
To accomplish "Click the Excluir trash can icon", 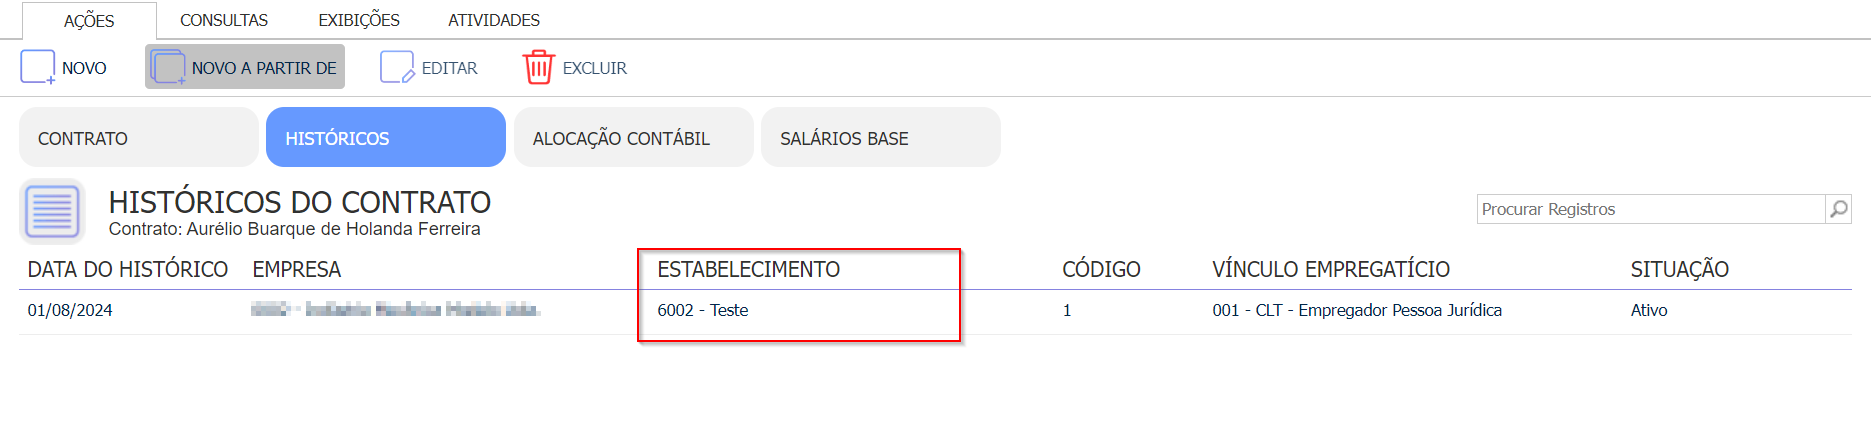I will pyautogui.click(x=538, y=67).
